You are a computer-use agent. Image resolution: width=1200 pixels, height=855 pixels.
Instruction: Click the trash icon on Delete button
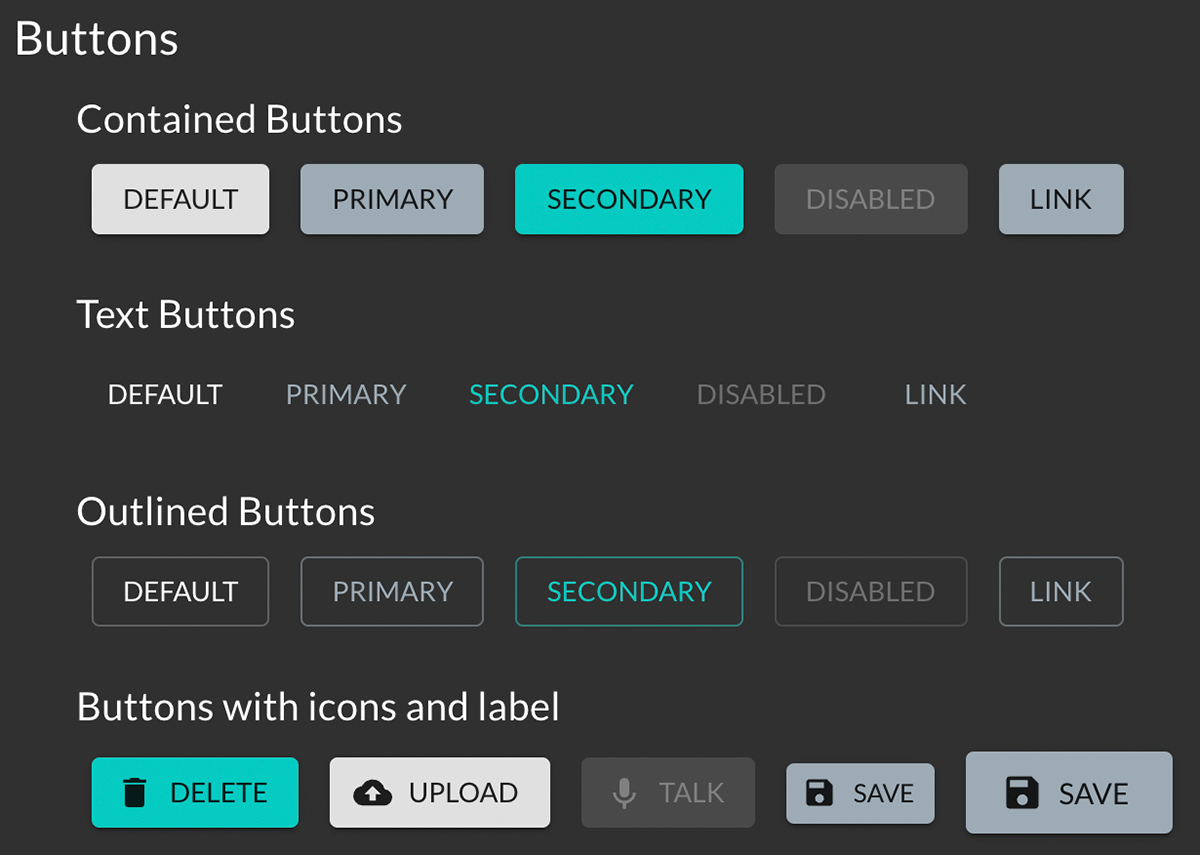(x=134, y=793)
